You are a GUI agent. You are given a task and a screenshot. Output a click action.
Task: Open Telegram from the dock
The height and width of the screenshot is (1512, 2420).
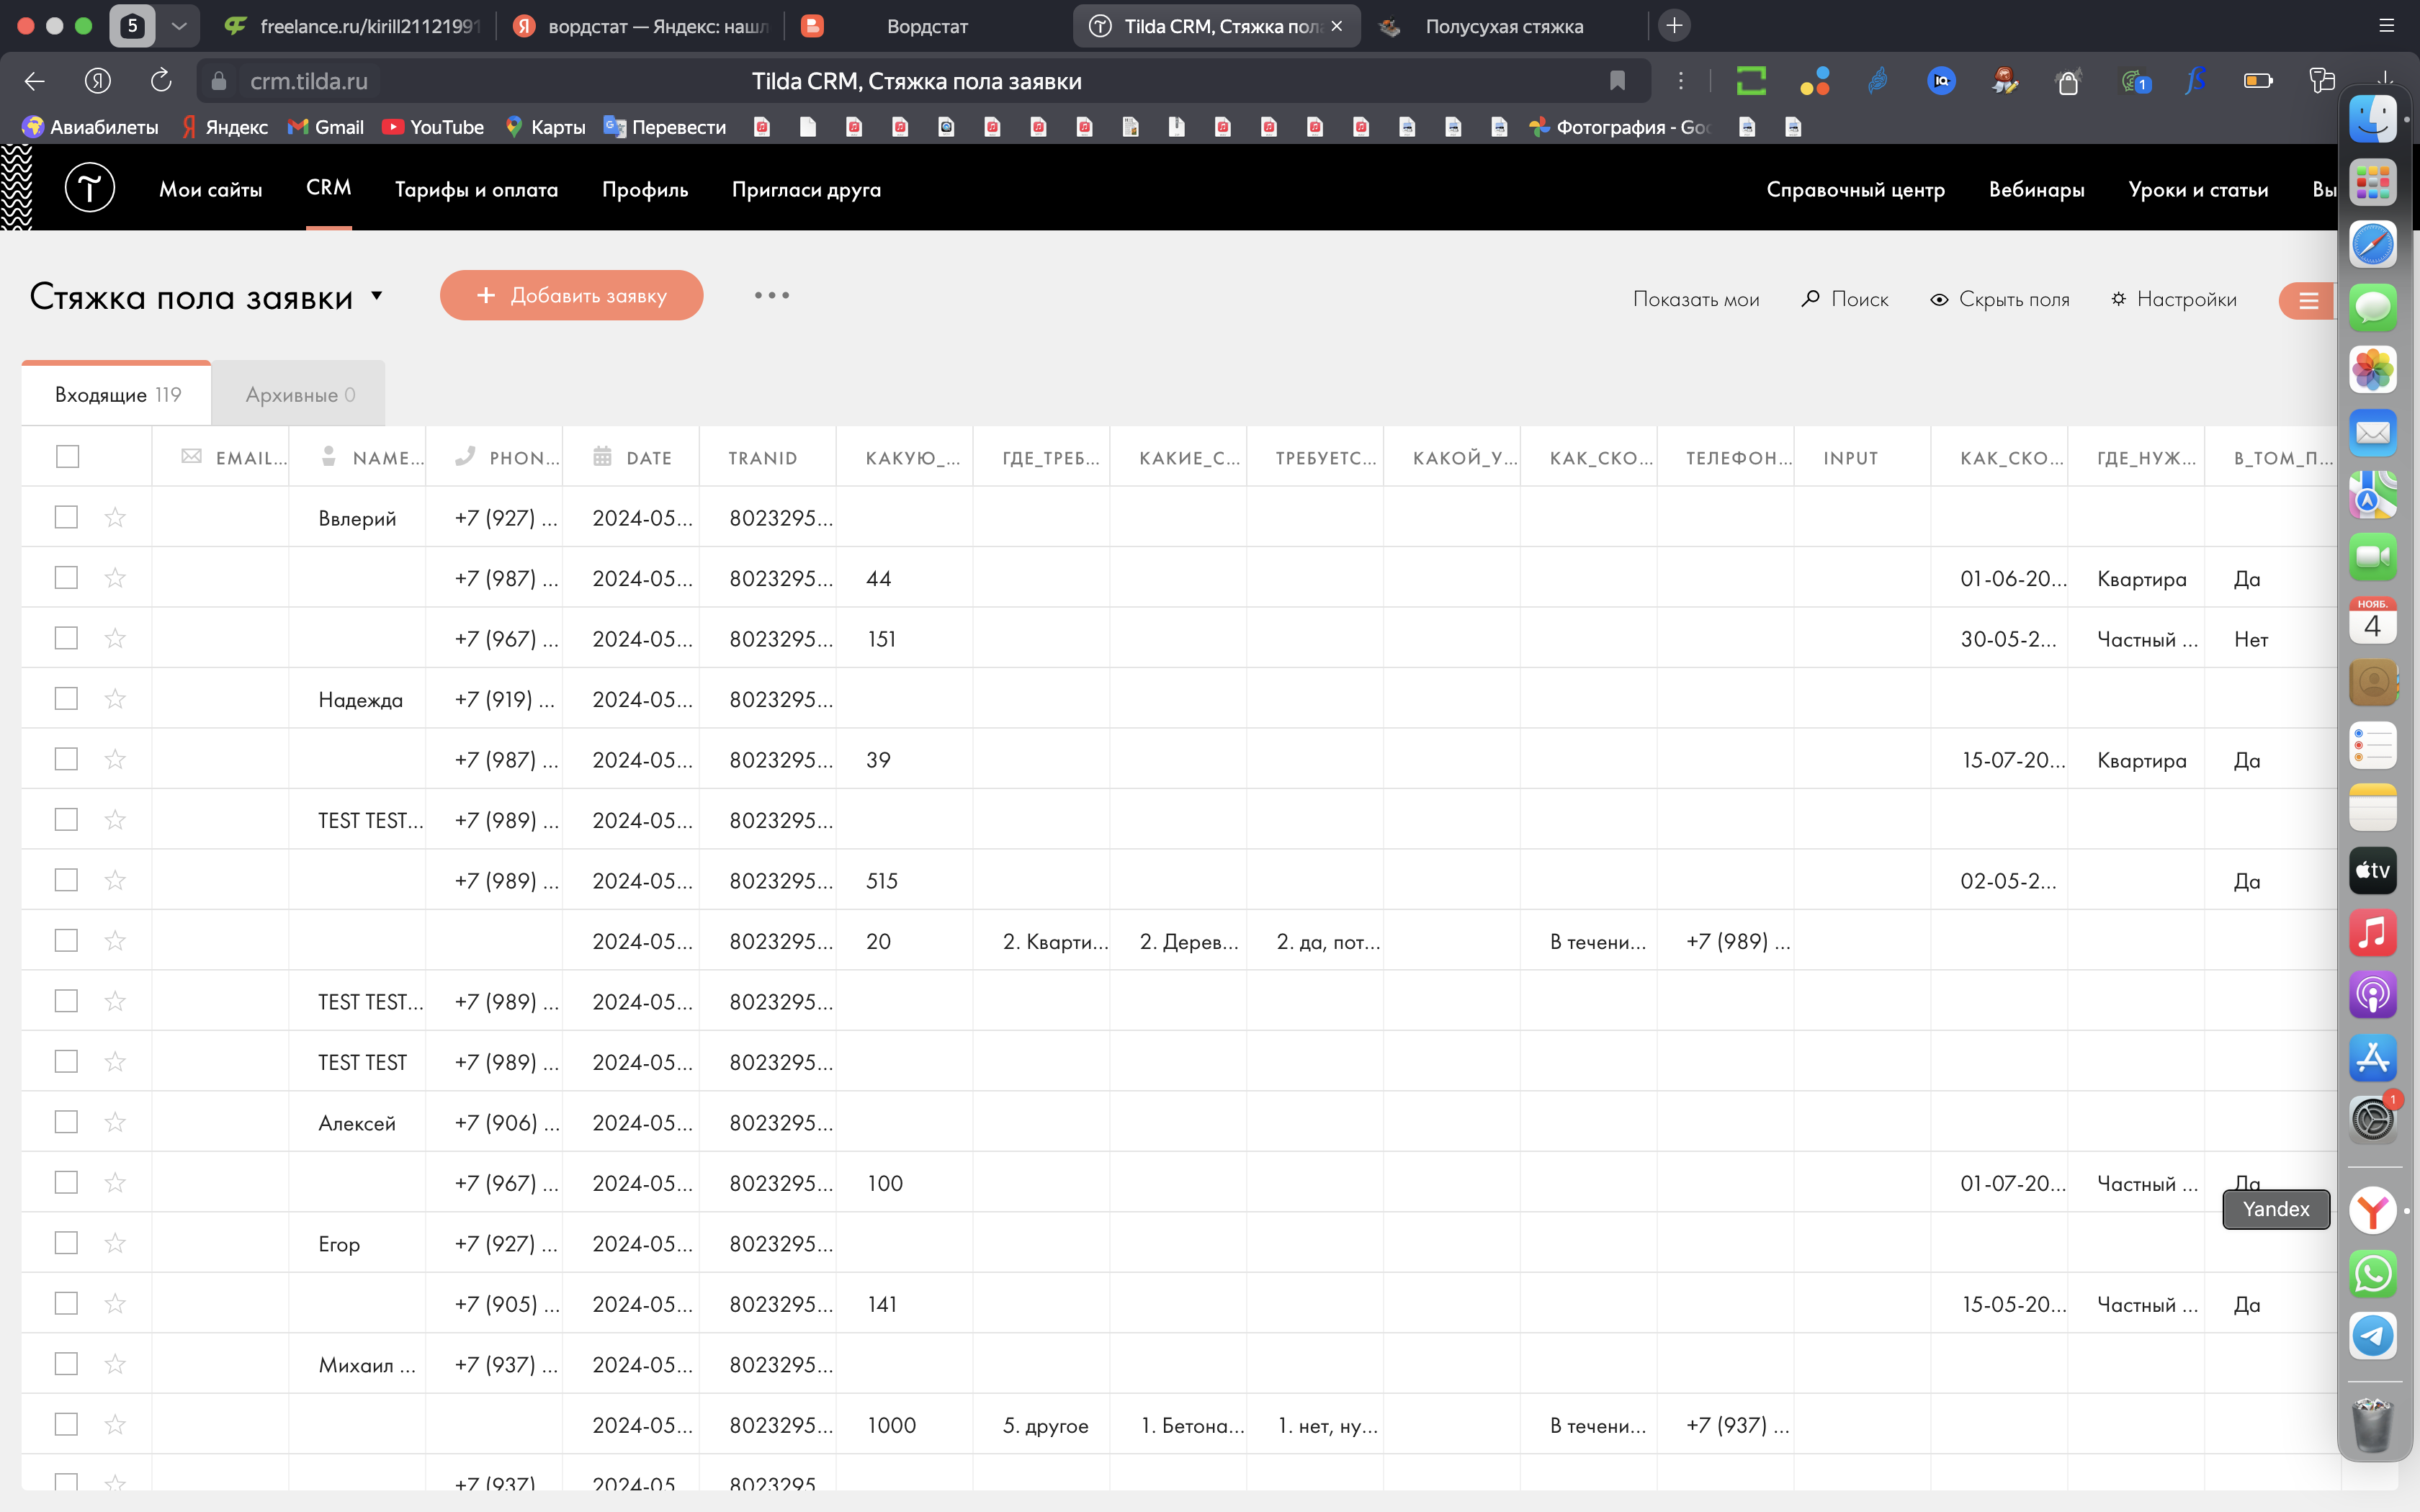pyautogui.click(x=2372, y=1336)
